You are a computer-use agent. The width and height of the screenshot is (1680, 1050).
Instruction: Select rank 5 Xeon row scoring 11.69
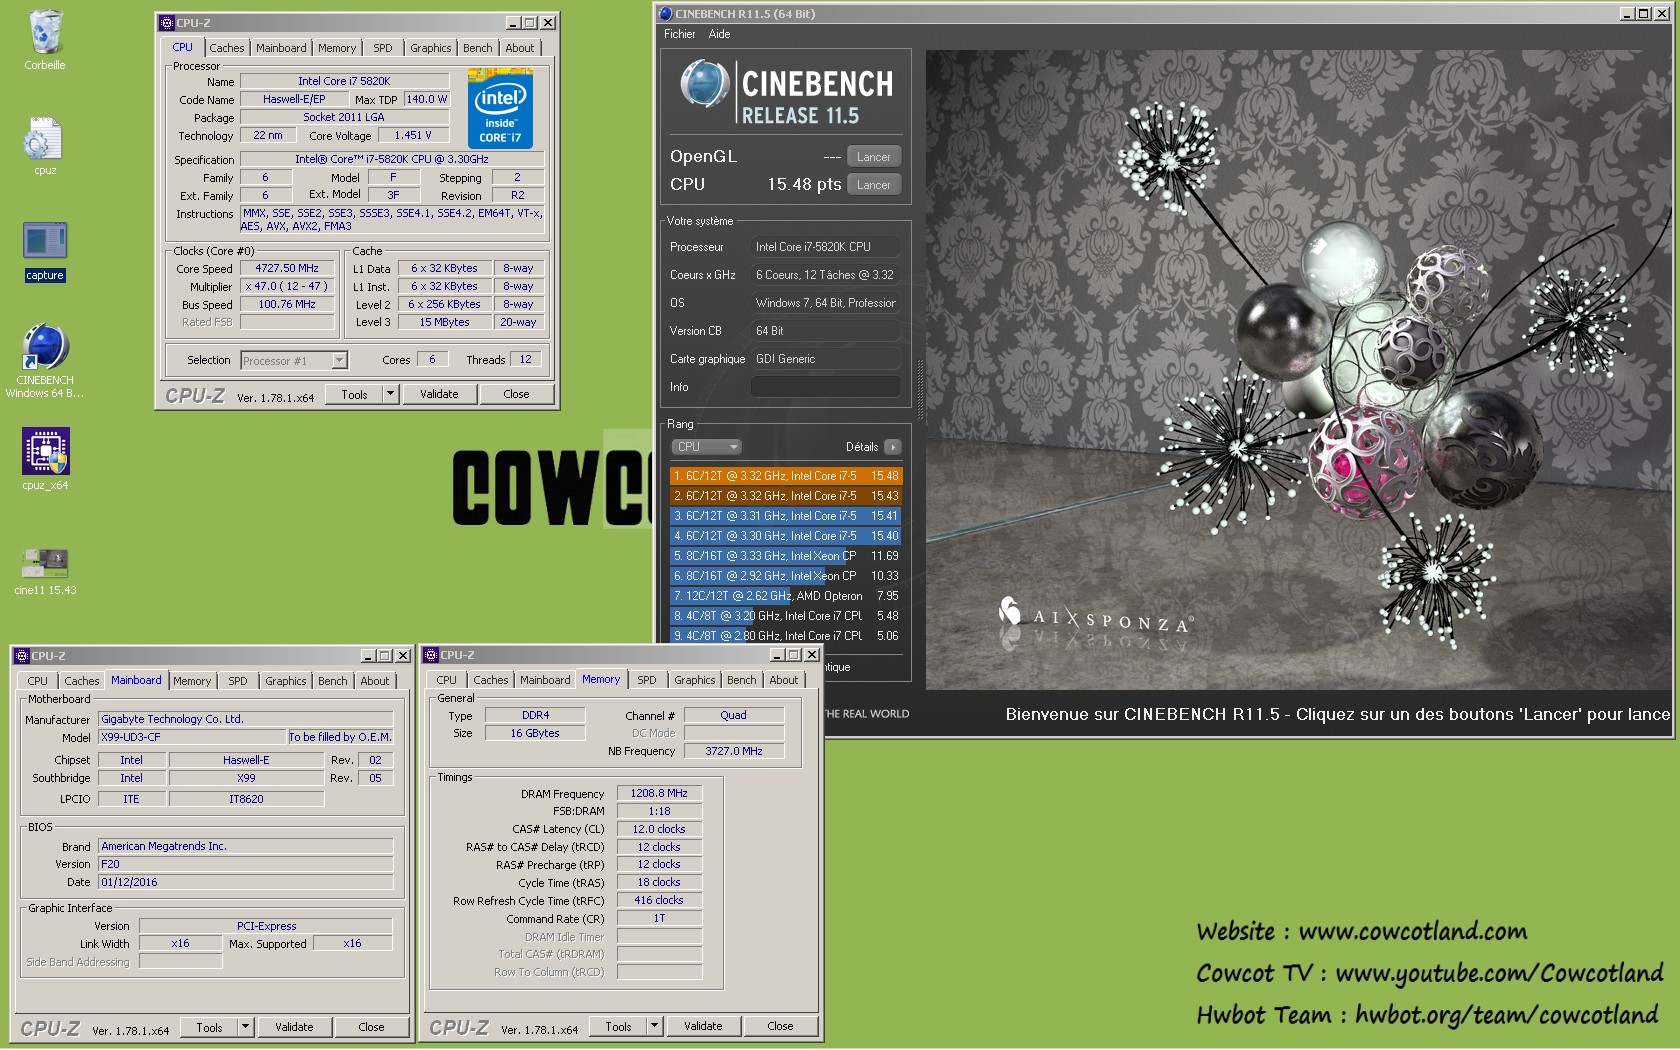pos(786,556)
